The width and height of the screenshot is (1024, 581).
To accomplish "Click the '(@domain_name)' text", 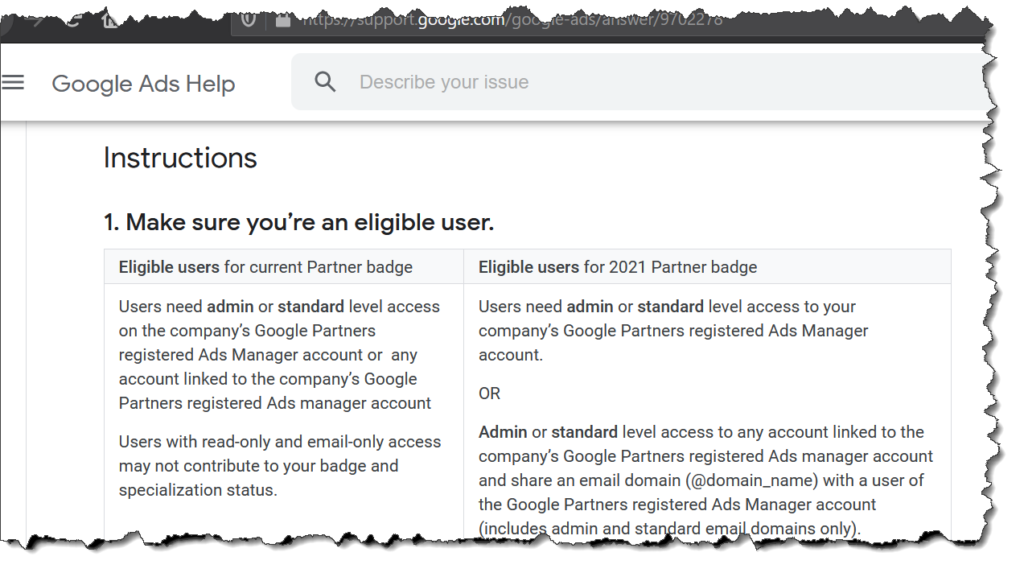I will coord(752,480).
